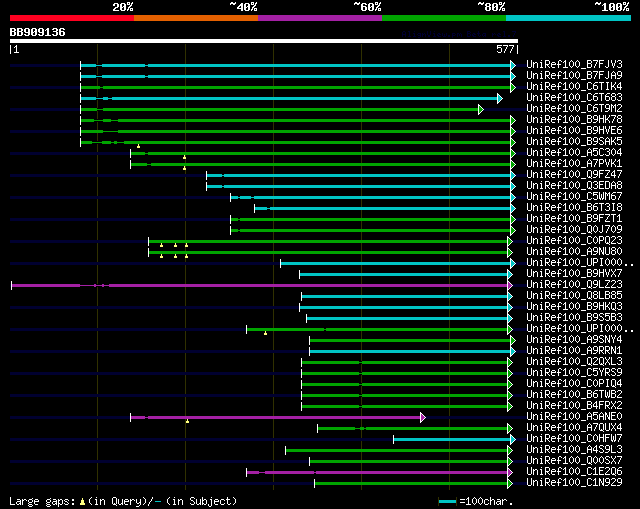Click the orange ~40% identity legend segment

tap(196, 18)
